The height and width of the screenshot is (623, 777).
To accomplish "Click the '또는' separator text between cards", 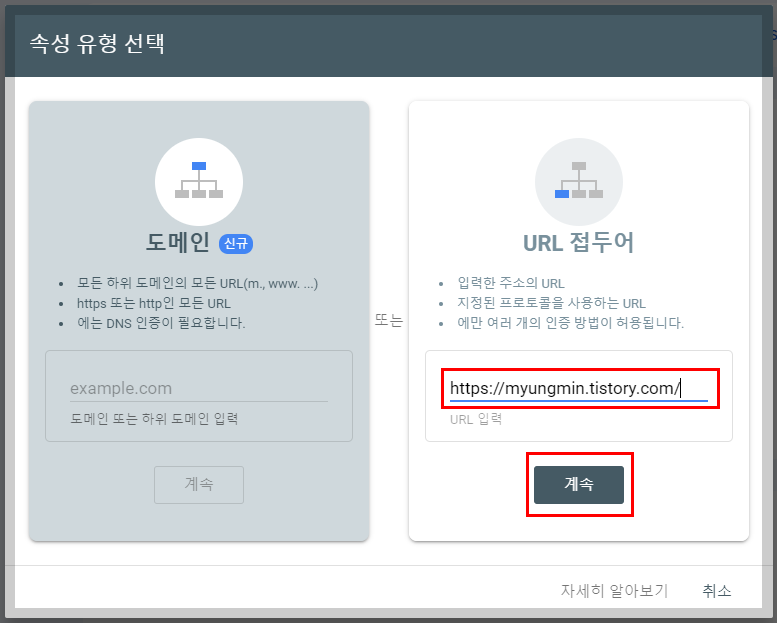I will coord(388,320).
